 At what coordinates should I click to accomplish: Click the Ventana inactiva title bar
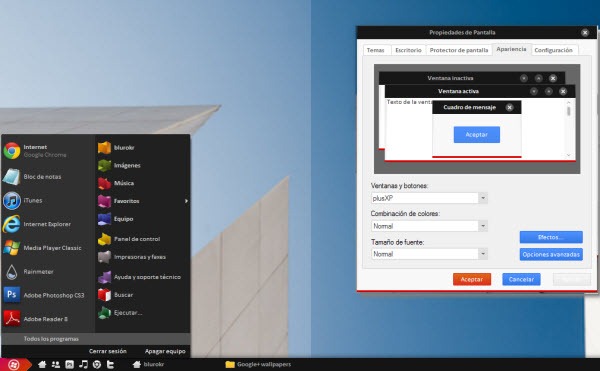pyautogui.click(x=472, y=78)
